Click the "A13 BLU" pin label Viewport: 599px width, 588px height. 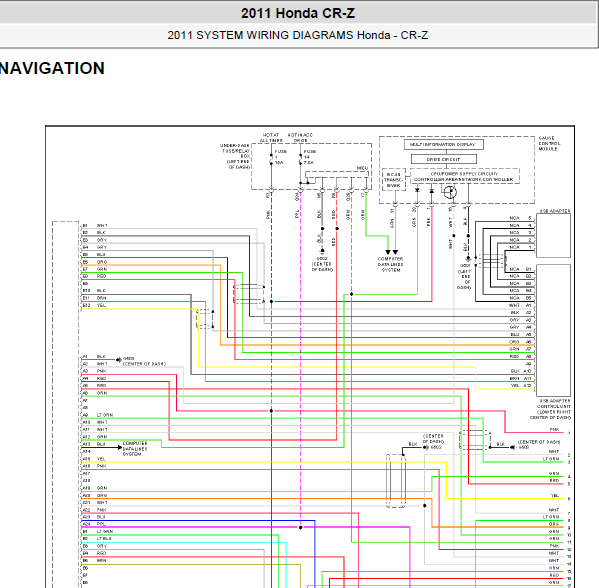[x=94, y=444]
